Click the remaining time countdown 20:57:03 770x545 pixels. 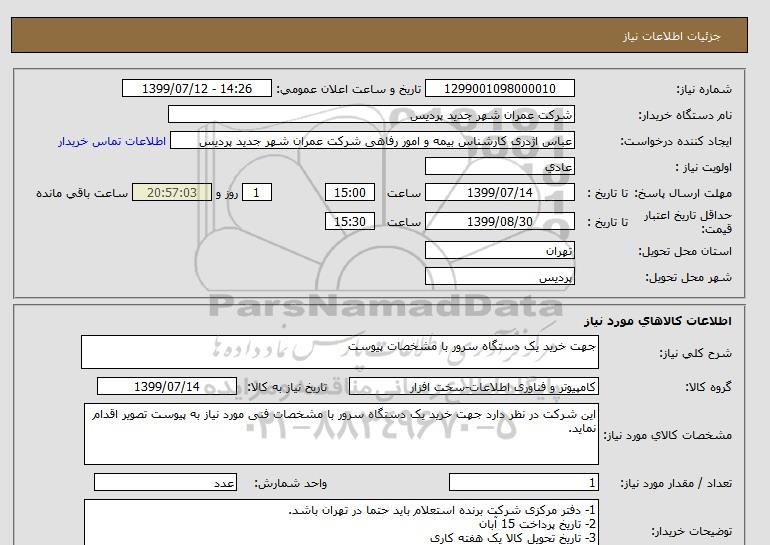[172, 192]
